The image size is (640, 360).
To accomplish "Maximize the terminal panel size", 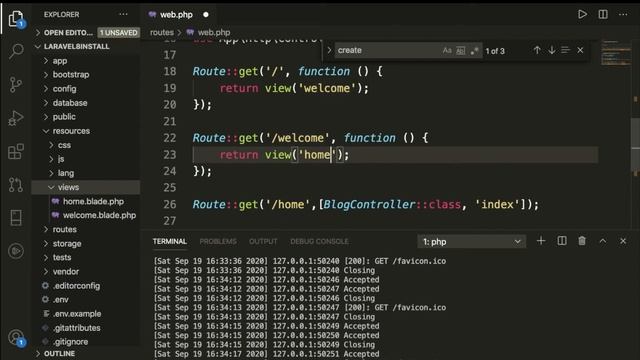I will tap(603, 241).
